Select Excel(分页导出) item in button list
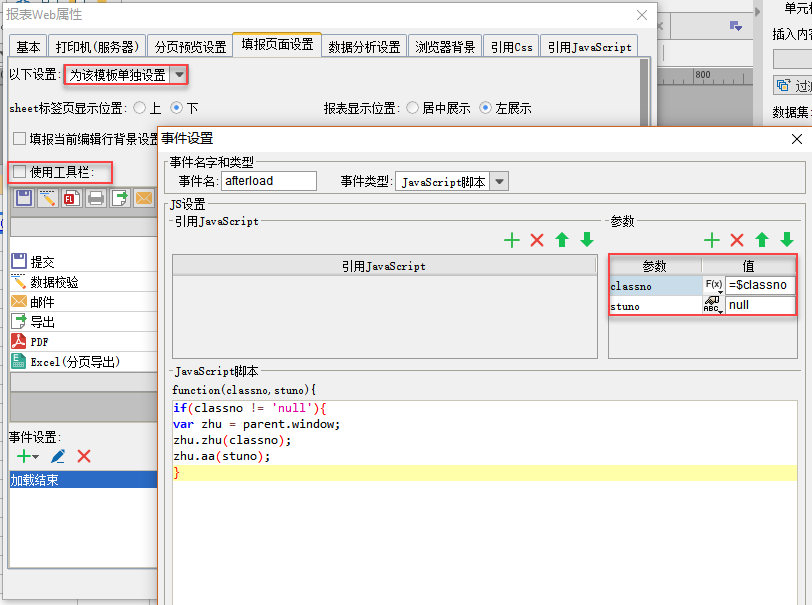Screen dimensions: 812x605 point(83,362)
